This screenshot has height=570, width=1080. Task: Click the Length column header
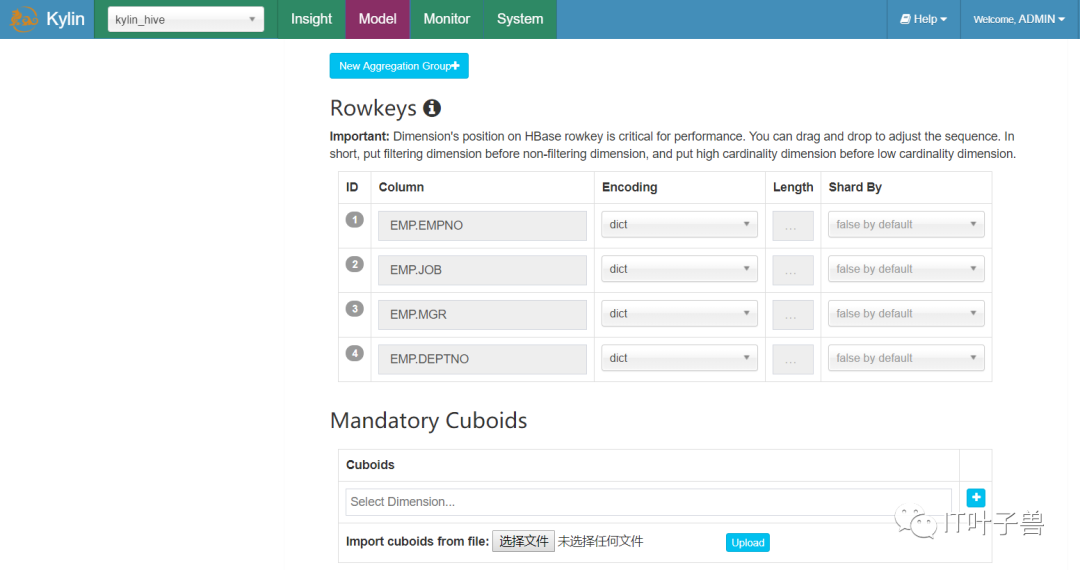793,187
